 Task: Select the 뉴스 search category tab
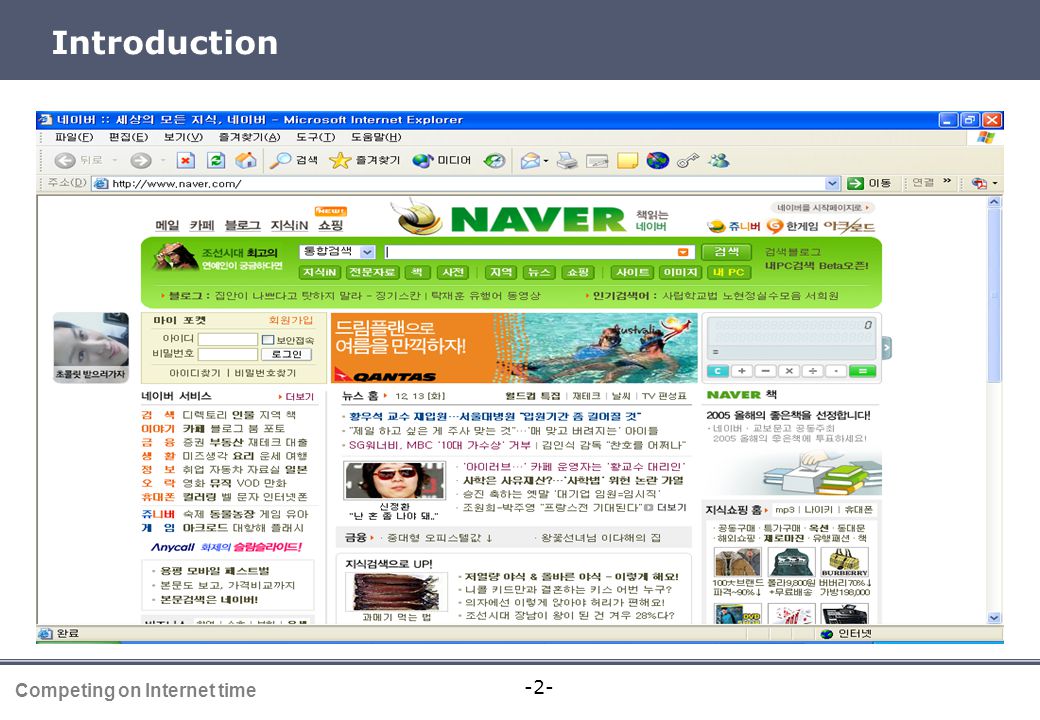(x=539, y=272)
